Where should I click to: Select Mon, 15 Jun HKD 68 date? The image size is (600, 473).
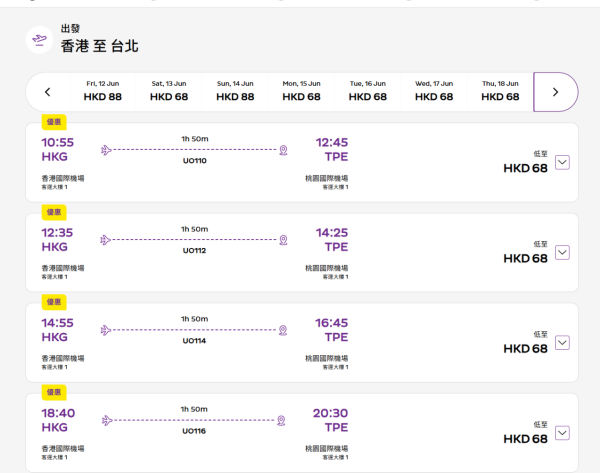(302, 92)
